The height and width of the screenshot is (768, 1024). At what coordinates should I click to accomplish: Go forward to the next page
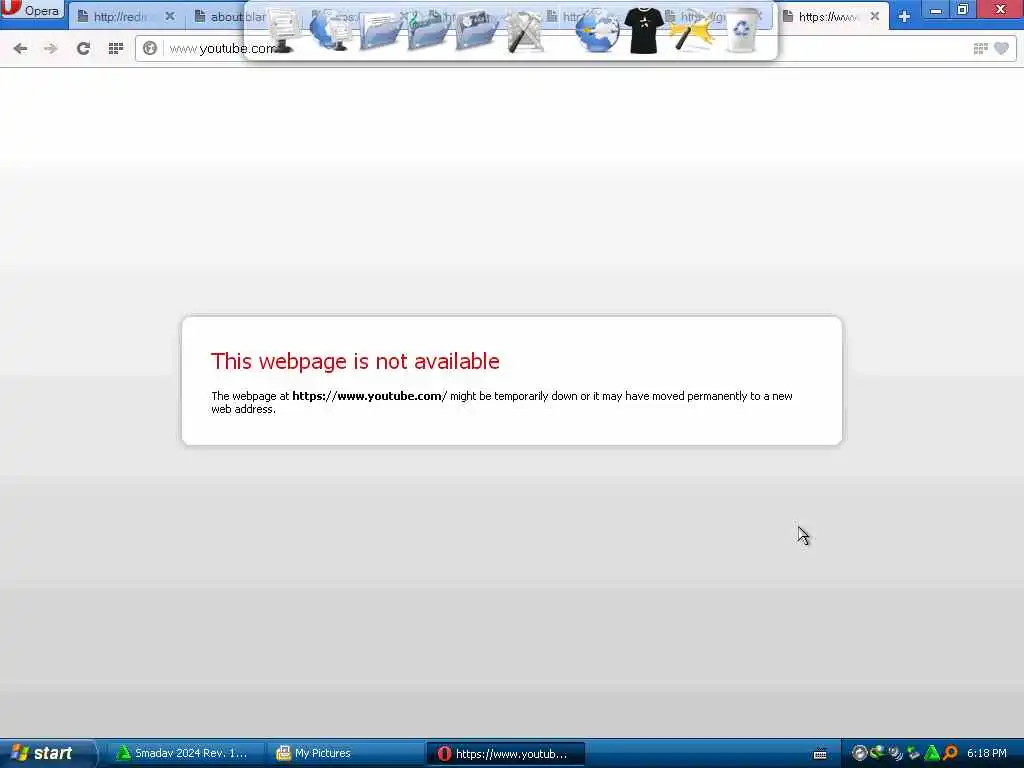pyautogui.click(x=50, y=48)
